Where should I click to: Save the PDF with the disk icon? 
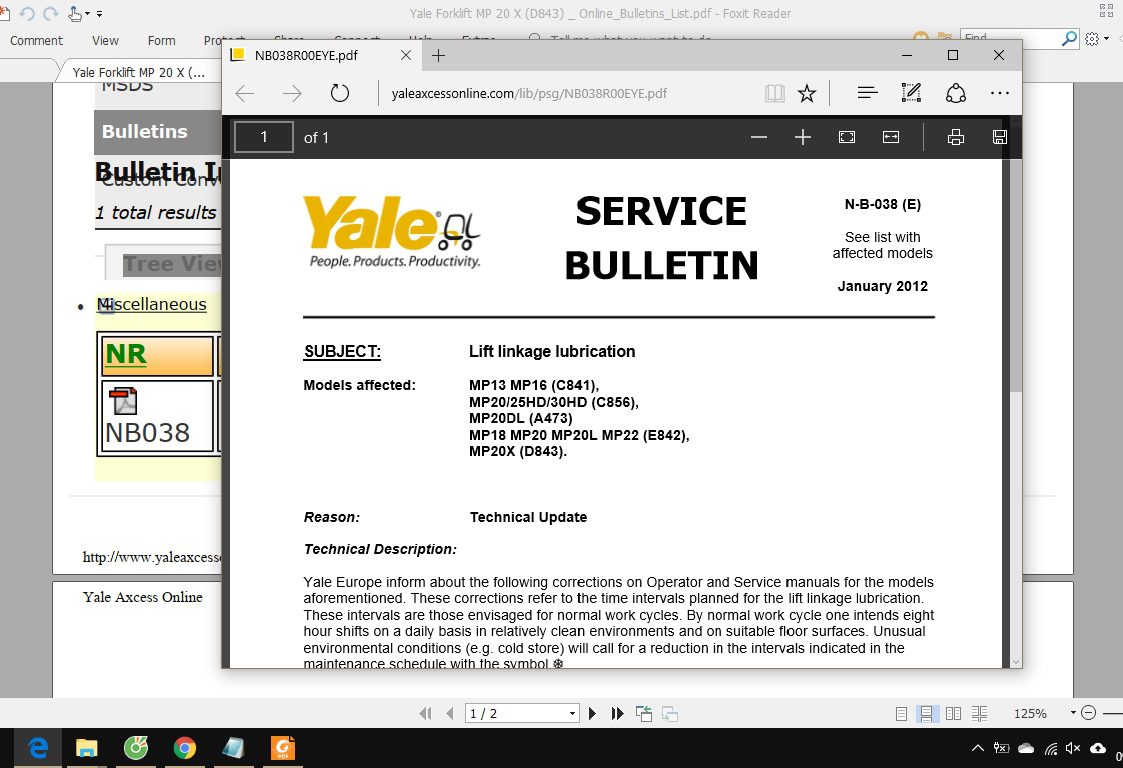(1000, 137)
